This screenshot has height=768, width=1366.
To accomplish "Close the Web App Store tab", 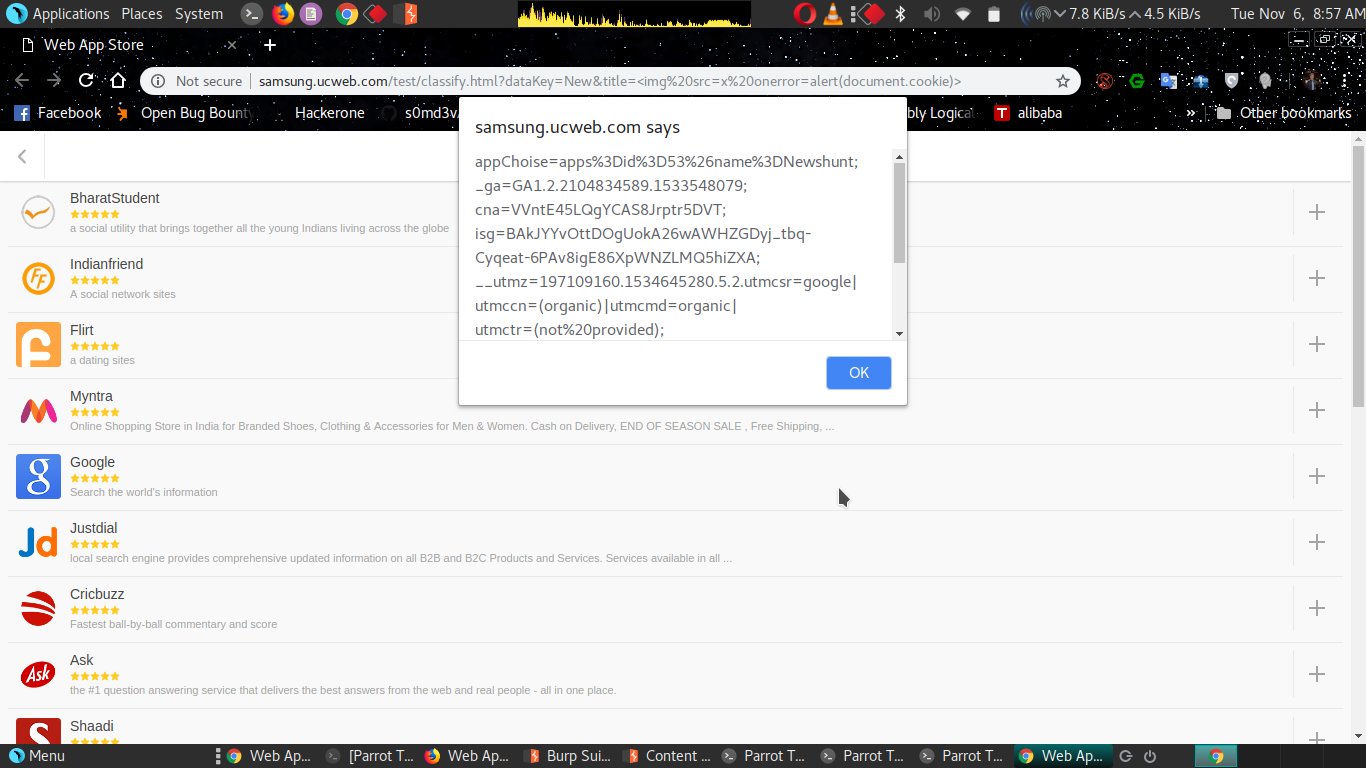I will pos(232,45).
